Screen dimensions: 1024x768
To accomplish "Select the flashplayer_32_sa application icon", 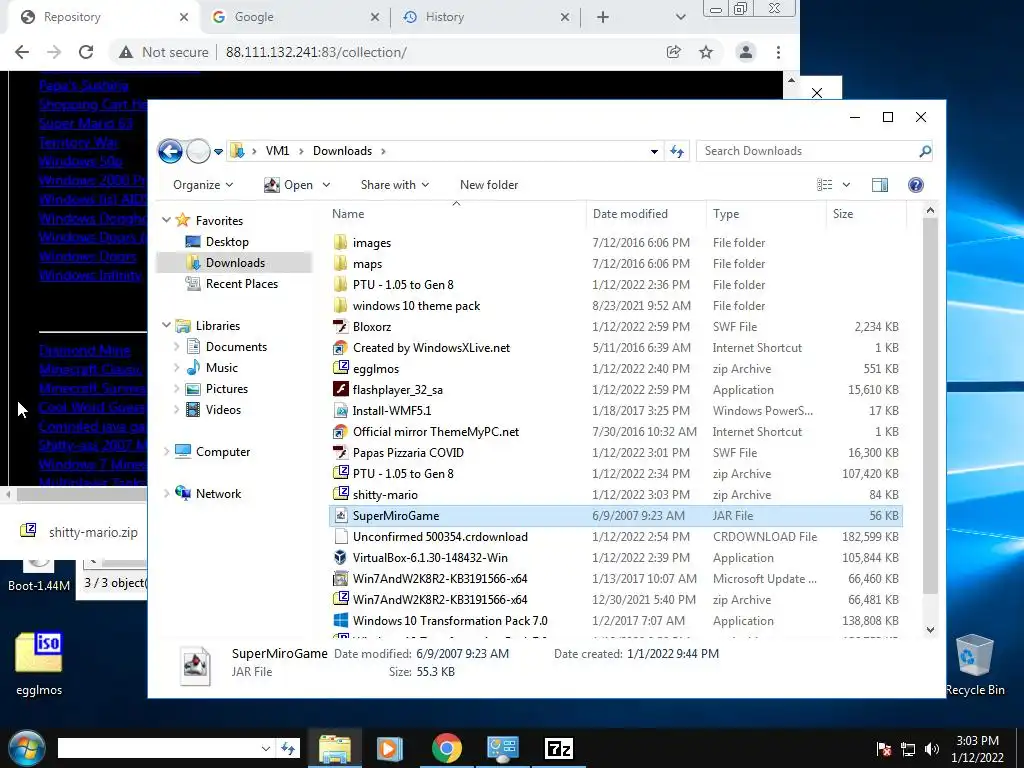I will [x=340, y=389].
